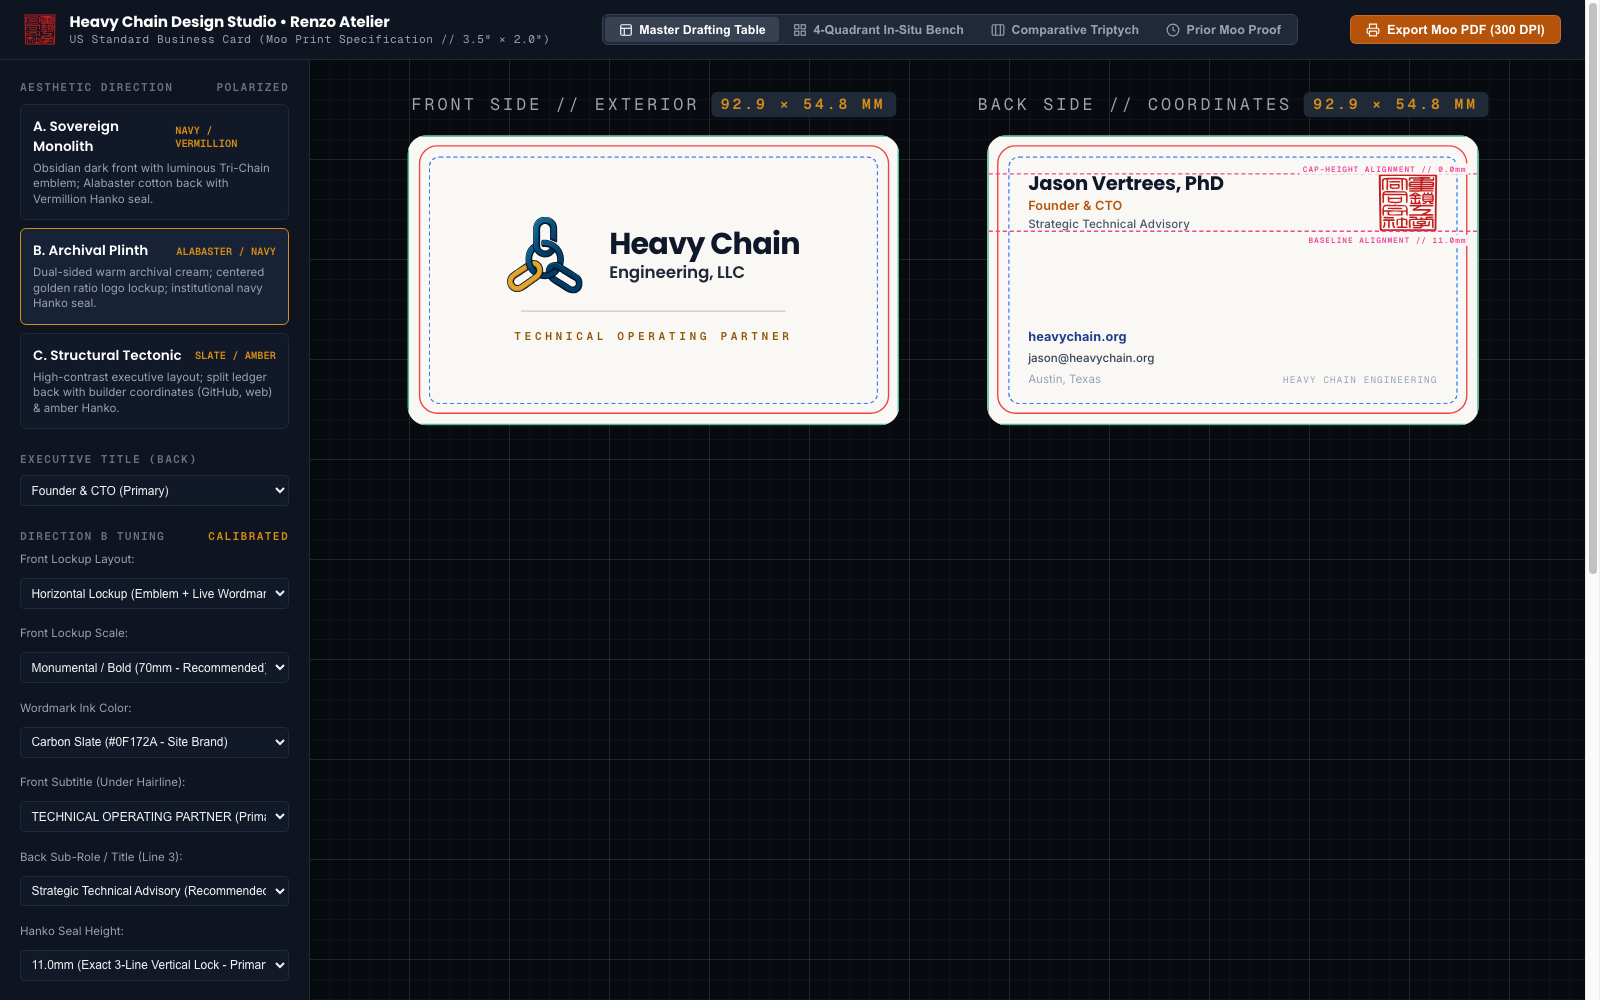Viewport: 1600px width, 1000px height.
Task: Click the Master Drafting Table layout icon
Action: click(626, 30)
